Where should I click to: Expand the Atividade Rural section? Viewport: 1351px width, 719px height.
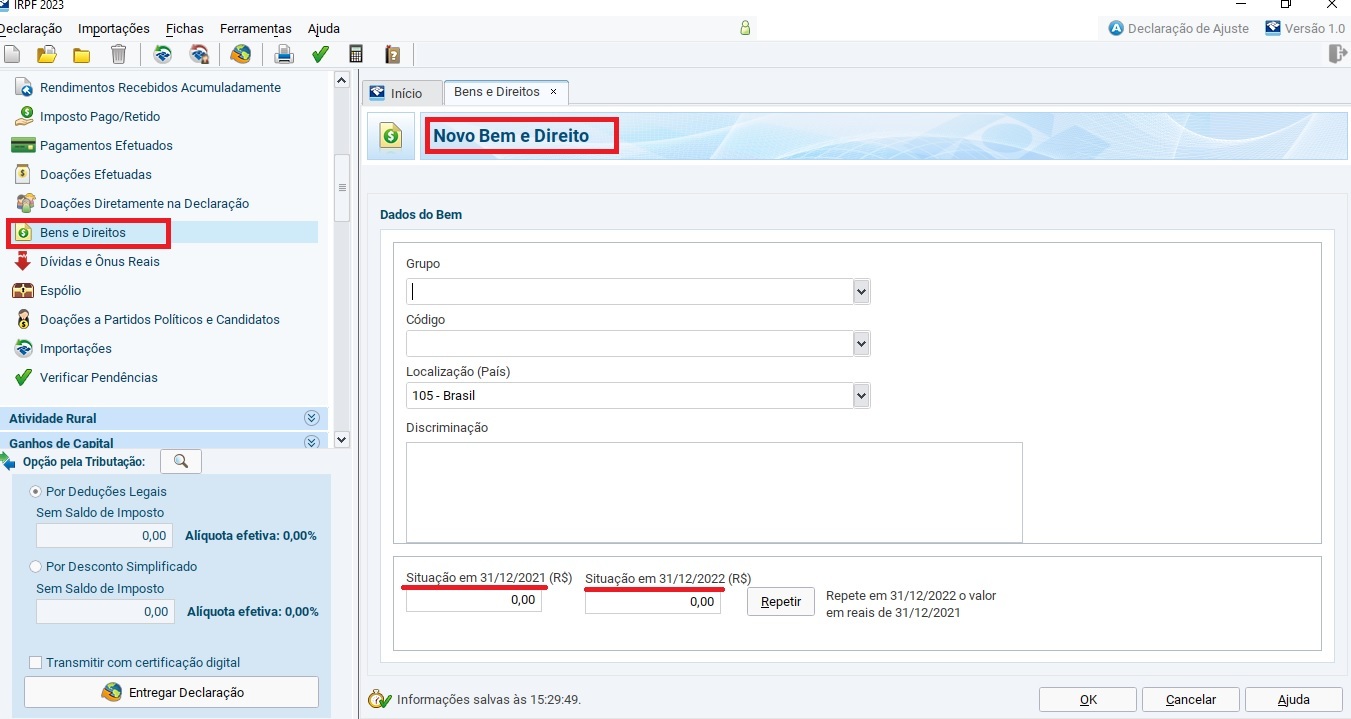point(311,418)
